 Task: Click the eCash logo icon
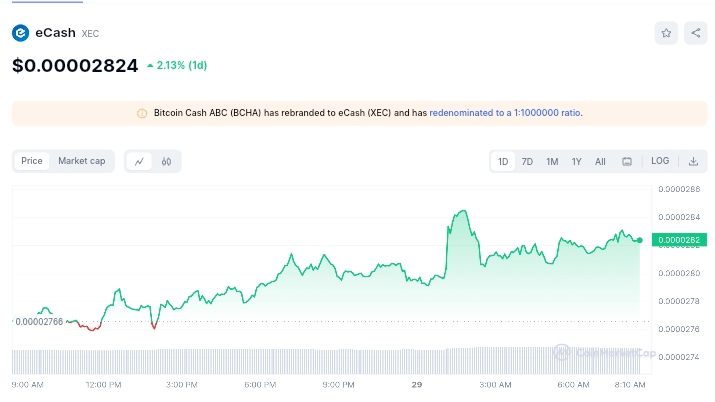click(21, 33)
